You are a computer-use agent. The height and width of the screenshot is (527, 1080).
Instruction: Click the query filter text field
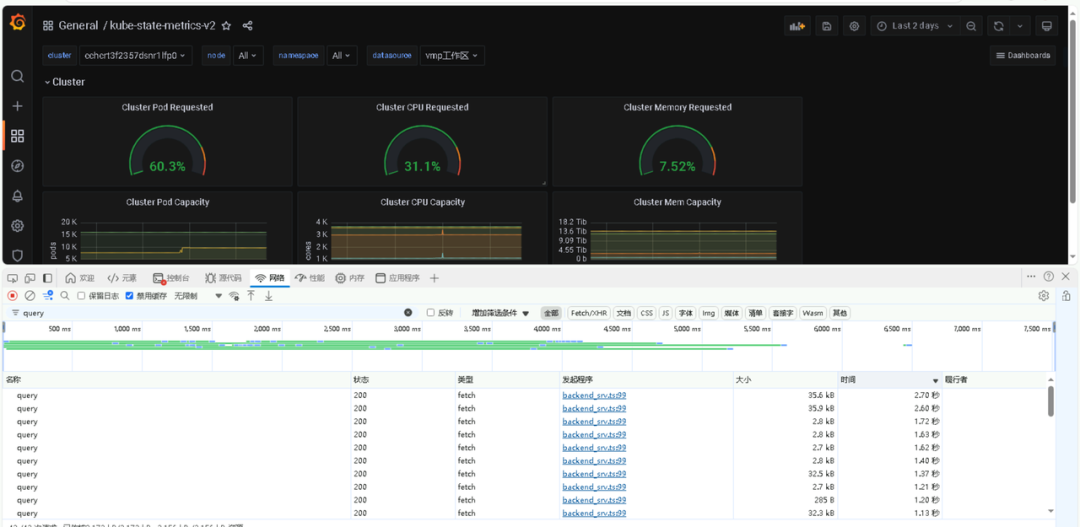200,313
